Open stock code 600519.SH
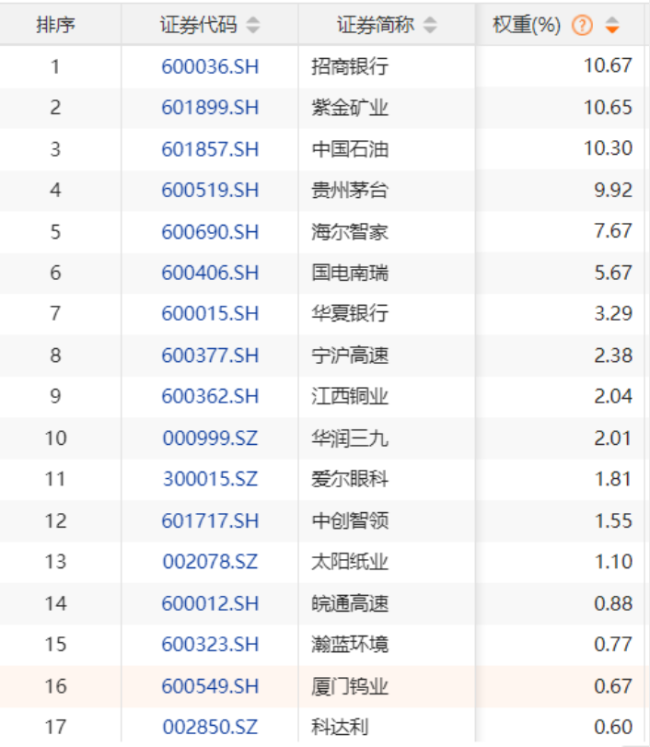The height and width of the screenshot is (747, 650). (210, 190)
